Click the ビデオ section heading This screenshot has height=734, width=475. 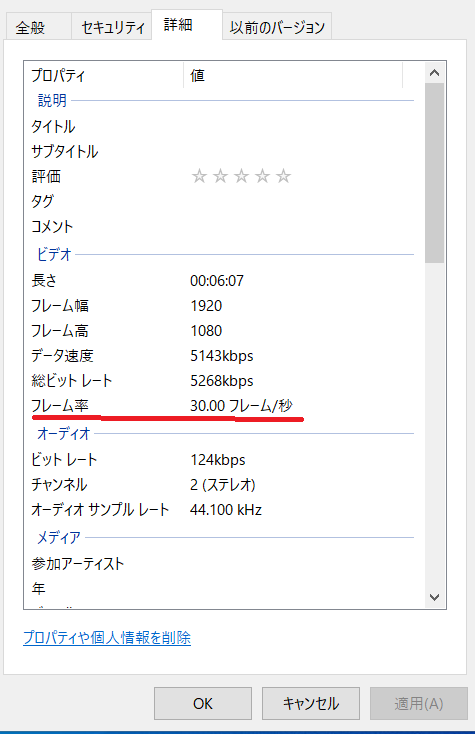[54, 254]
